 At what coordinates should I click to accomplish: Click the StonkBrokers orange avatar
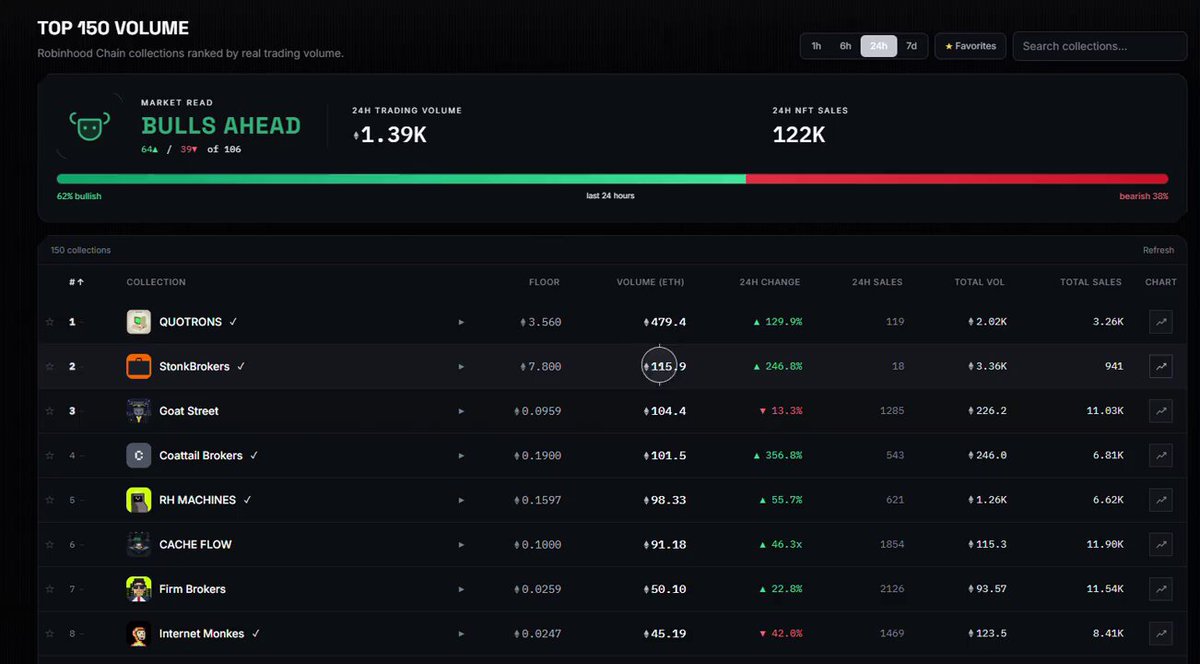(139, 367)
